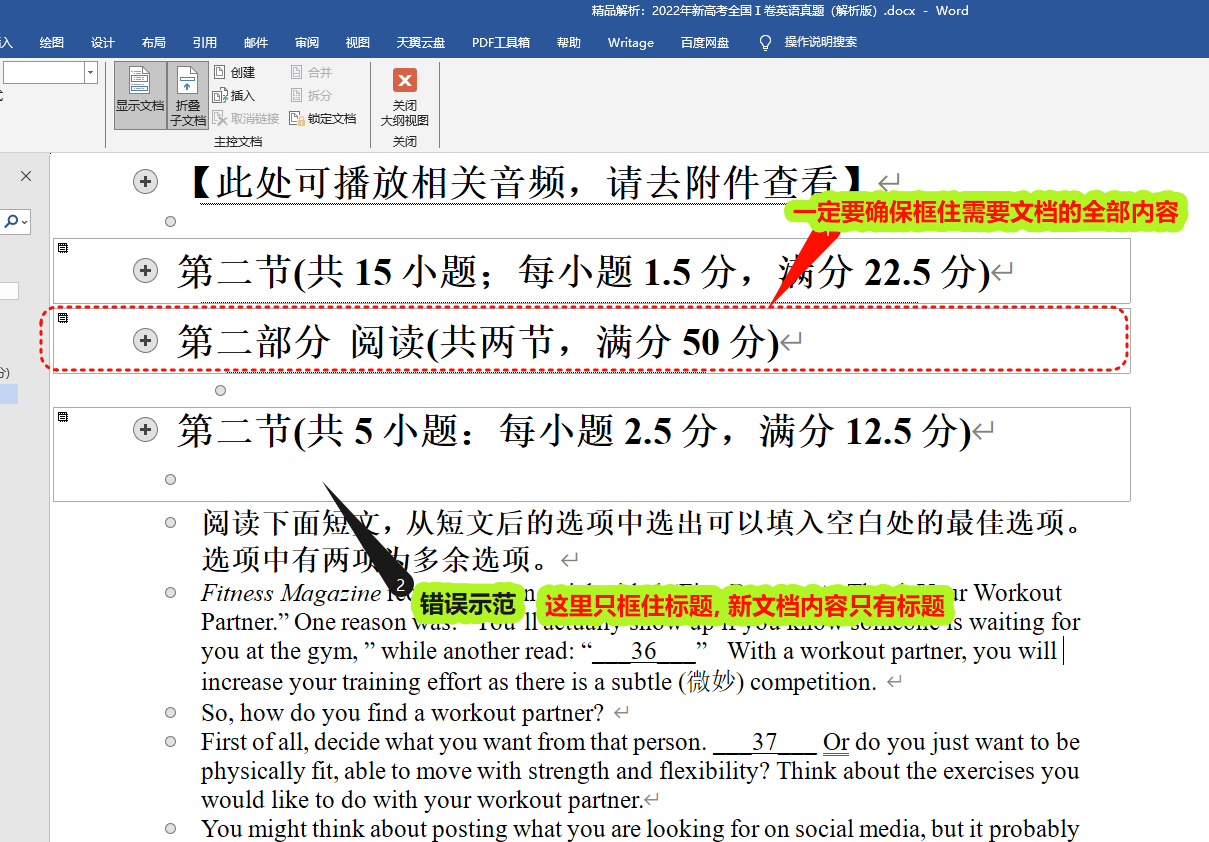Close the navigation pane with X

pyautogui.click(x=26, y=176)
